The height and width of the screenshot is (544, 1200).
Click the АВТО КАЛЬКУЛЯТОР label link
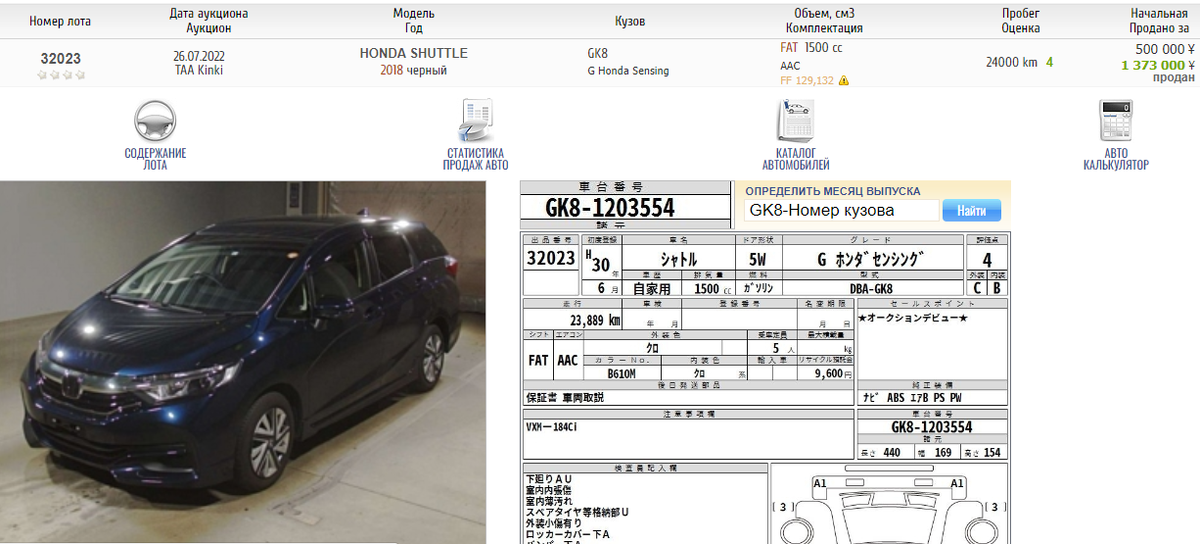coord(1115,159)
